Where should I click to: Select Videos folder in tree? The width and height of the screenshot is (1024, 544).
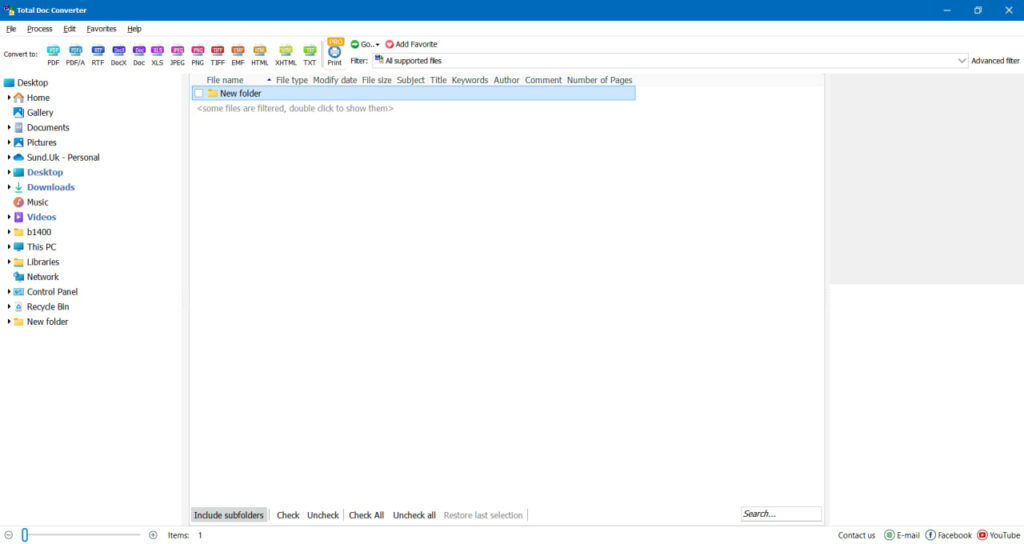pyautogui.click(x=41, y=217)
